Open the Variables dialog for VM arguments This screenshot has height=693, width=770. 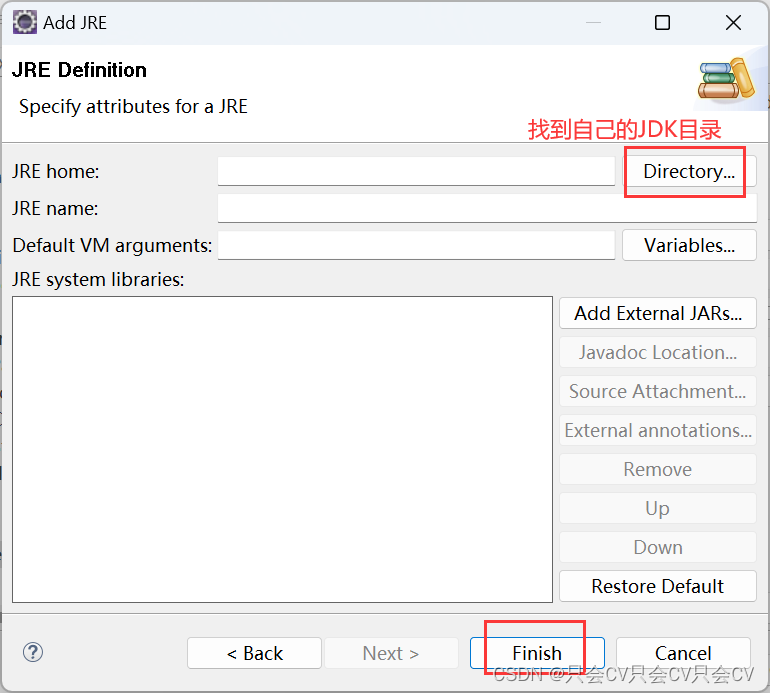pos(689,245)
